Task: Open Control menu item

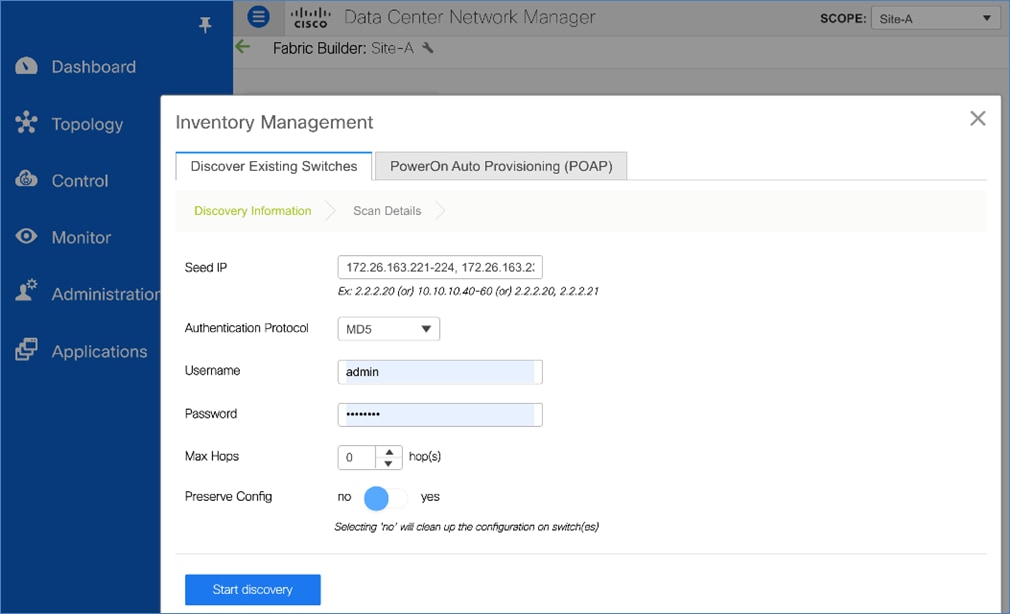Action: tap(80, 181)
